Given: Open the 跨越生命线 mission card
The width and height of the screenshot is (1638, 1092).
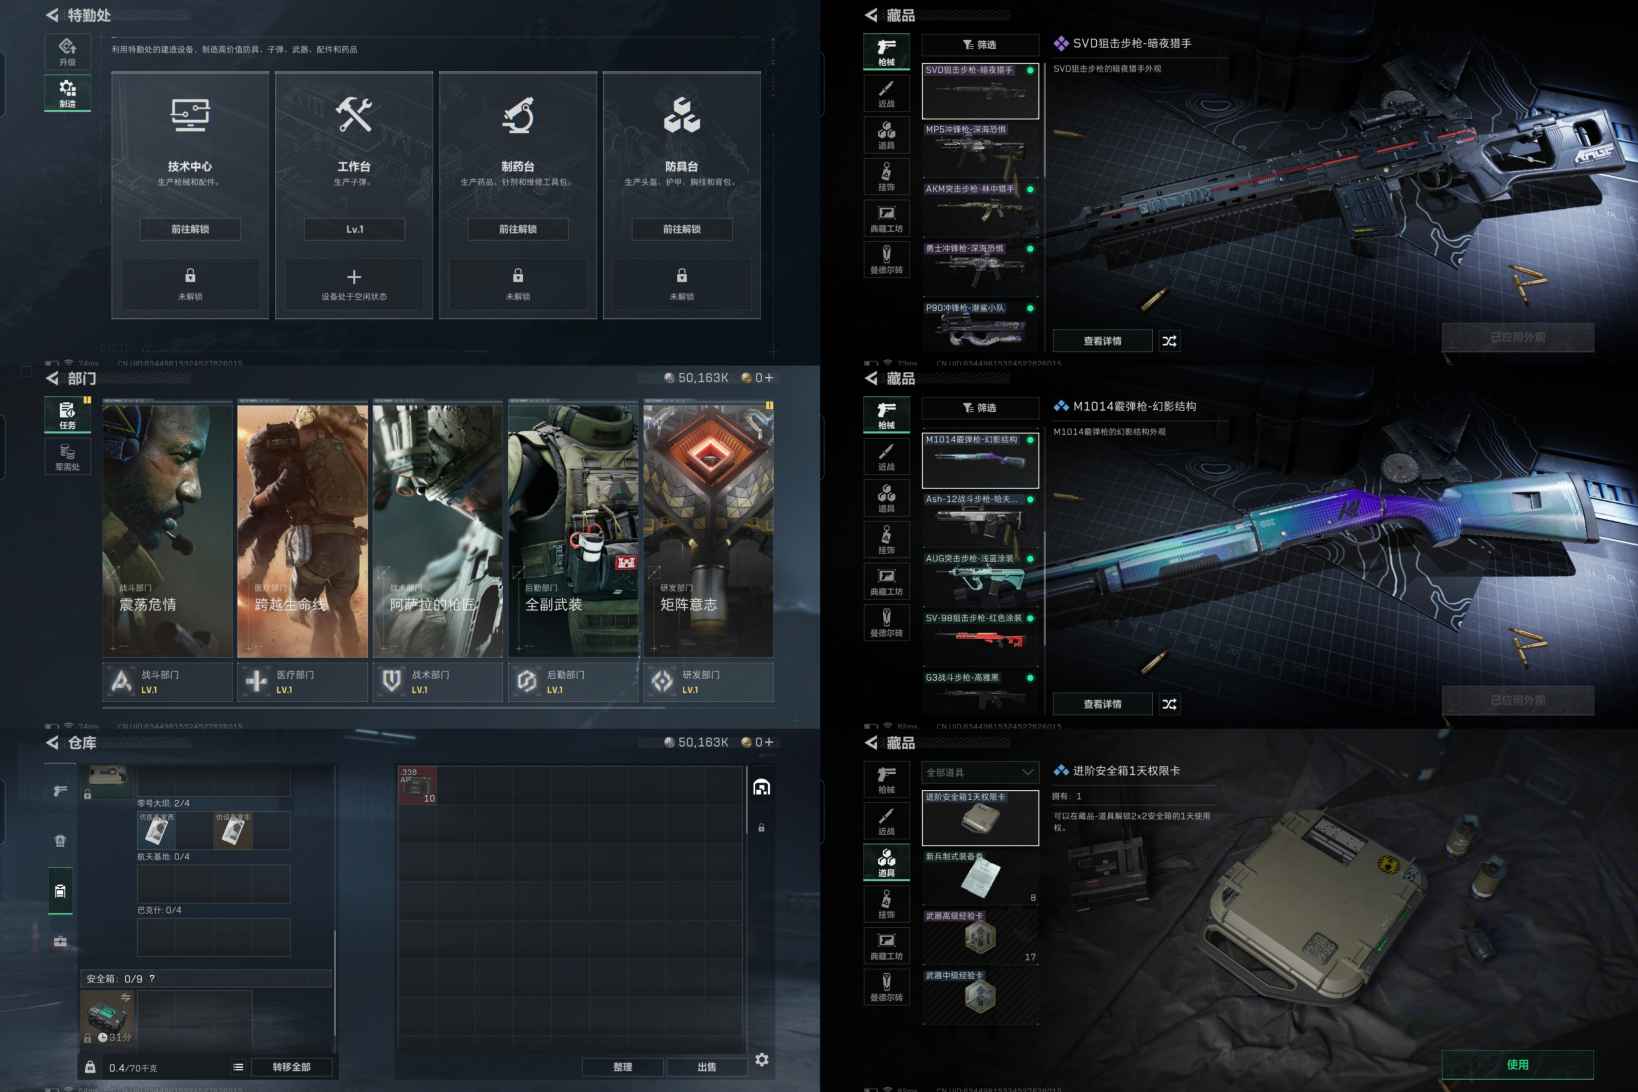Looking at the screenshot, I should (303, 529).
